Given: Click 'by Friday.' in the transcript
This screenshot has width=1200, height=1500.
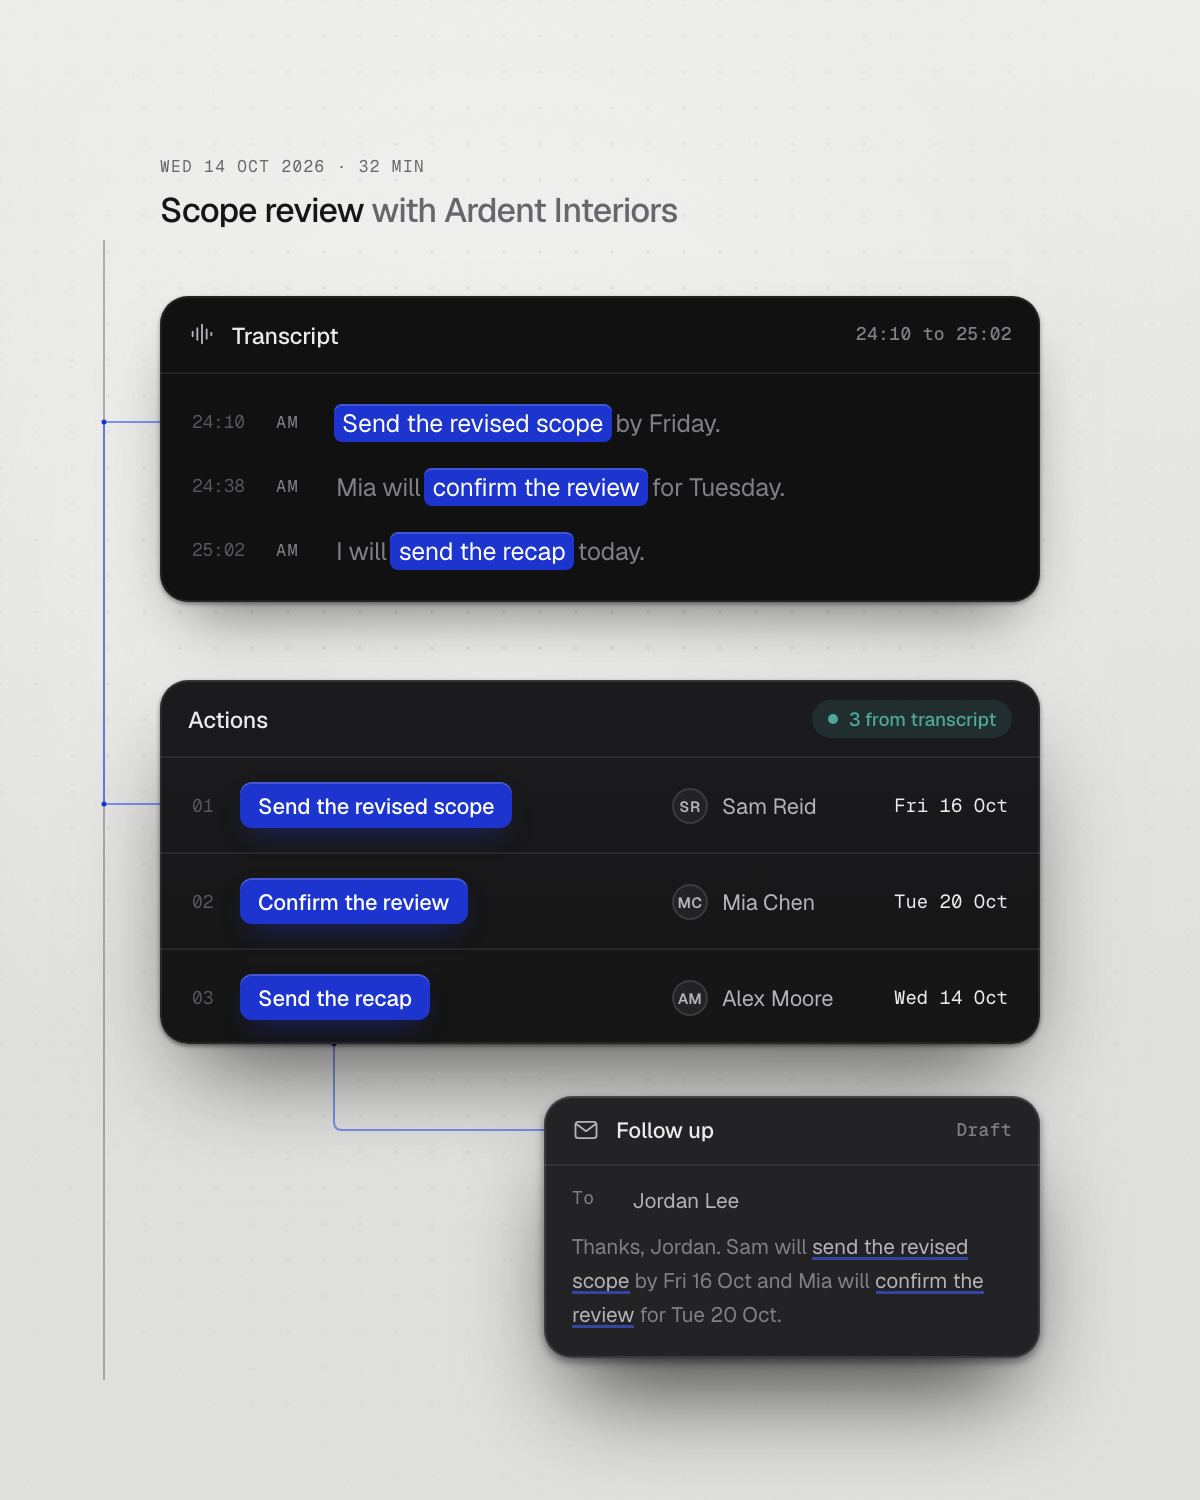Looking at the screenshot, I should click(x=668, y=423).
